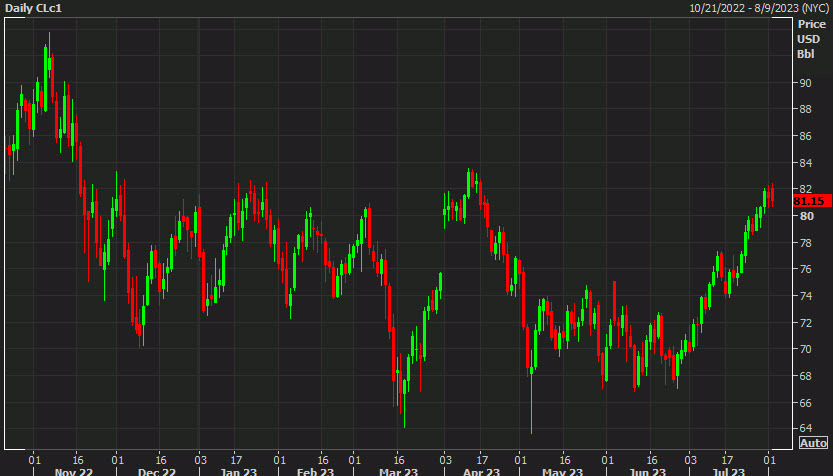Select the red 81.15 last price tag
Viewport: 833px width, 476px height.
pos(811,201)
